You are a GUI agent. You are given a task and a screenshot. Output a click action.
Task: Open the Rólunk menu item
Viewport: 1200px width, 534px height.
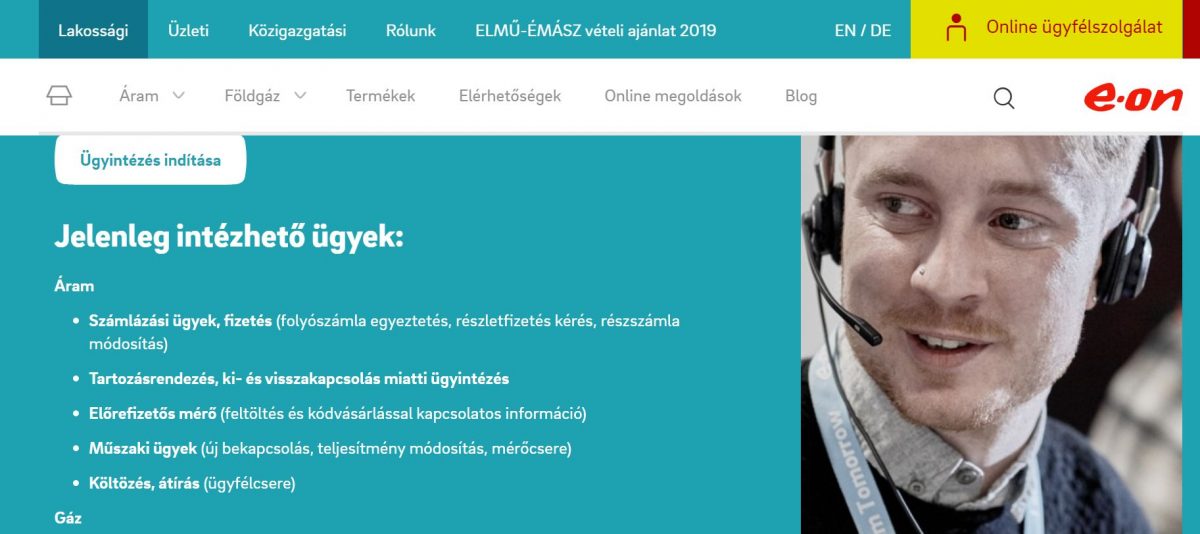[411, 30]
